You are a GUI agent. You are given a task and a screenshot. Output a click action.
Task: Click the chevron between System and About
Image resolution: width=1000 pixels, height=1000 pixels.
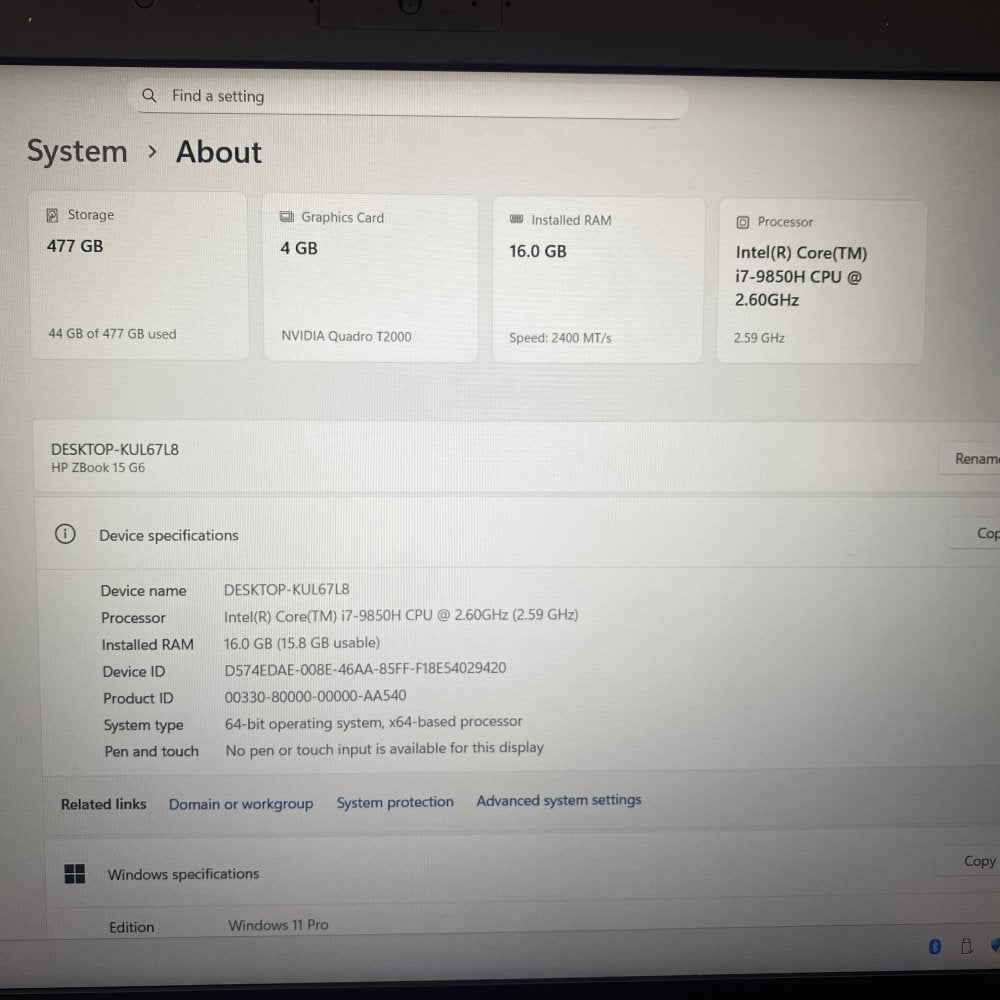tap(152, 153)
